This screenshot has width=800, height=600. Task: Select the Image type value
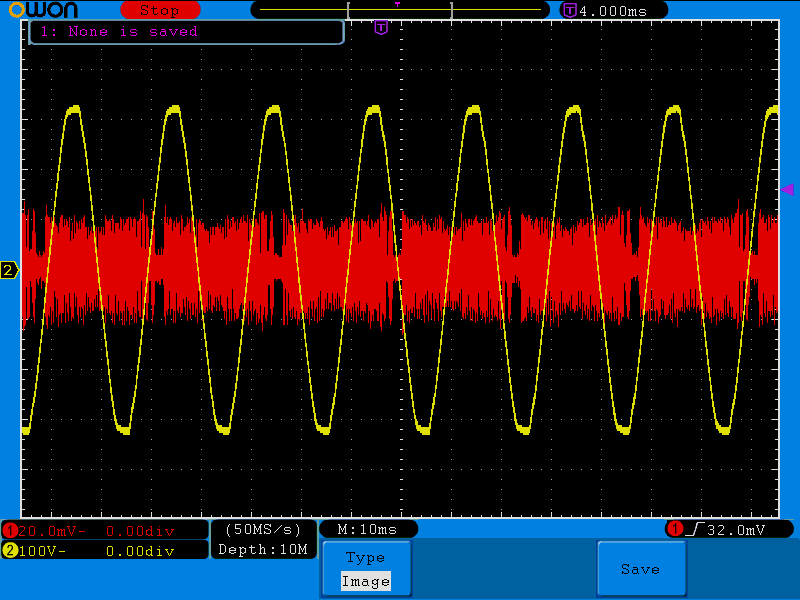click(x=365, y=581)
